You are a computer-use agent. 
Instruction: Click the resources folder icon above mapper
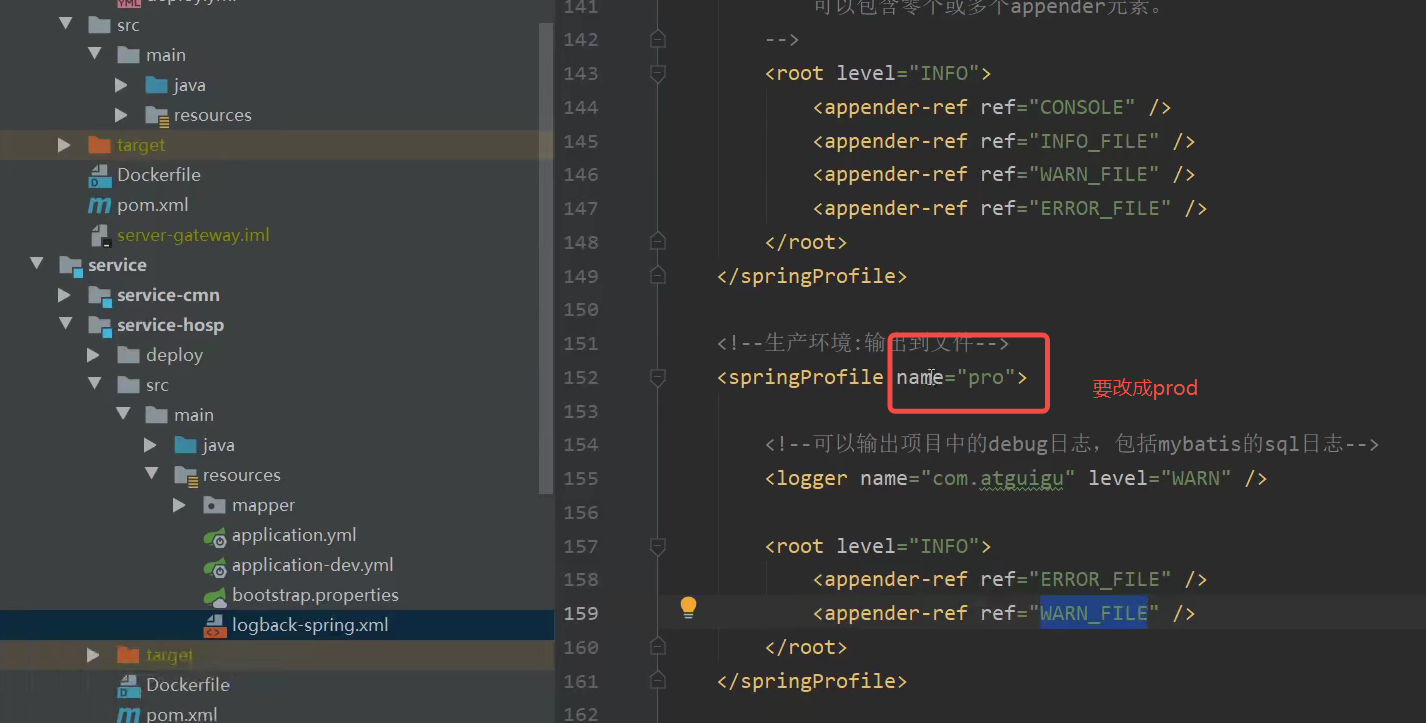185,476
